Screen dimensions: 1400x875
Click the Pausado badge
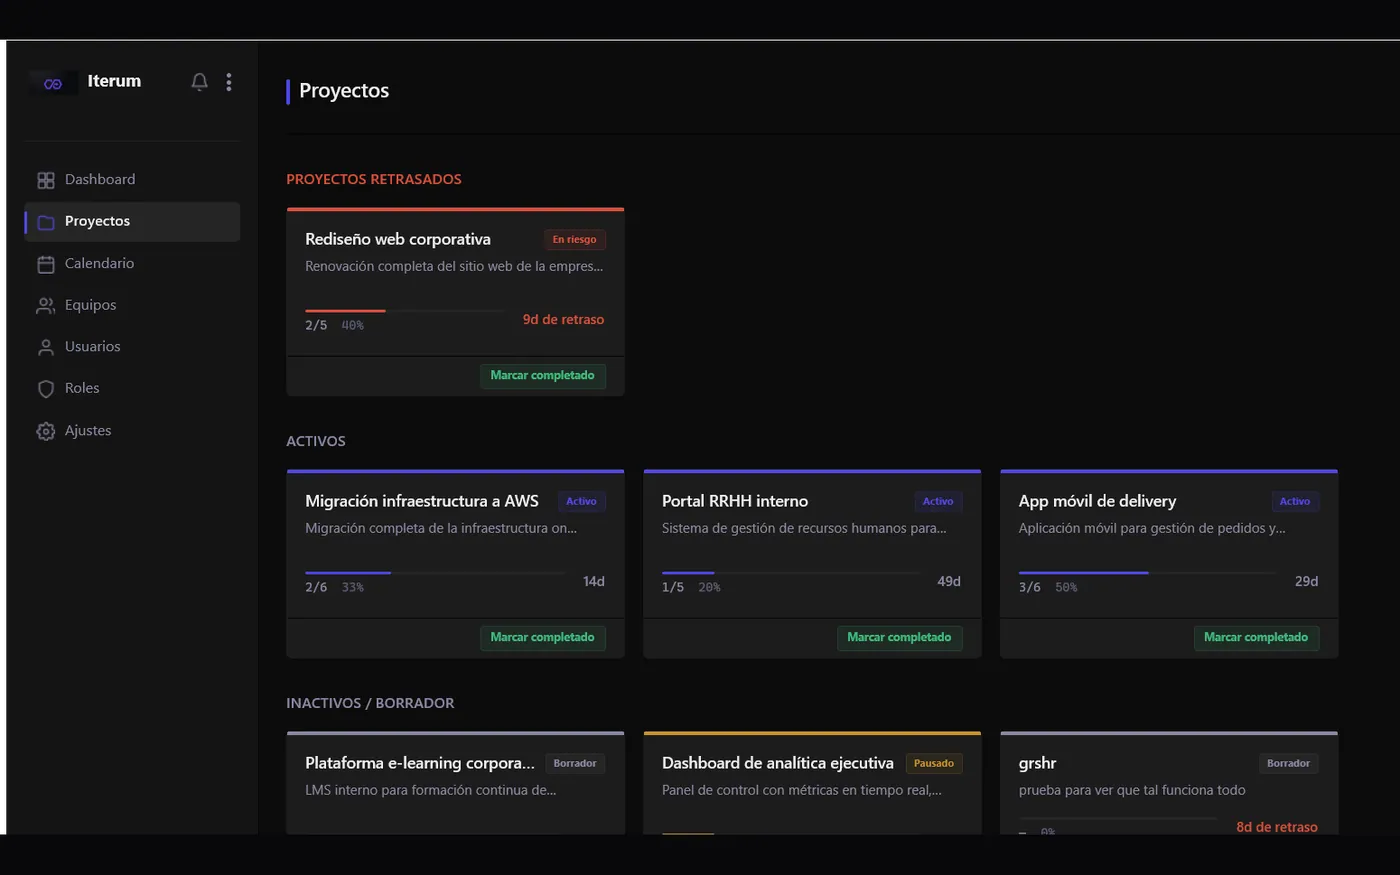pyautogui.click(x=934, y=764)
